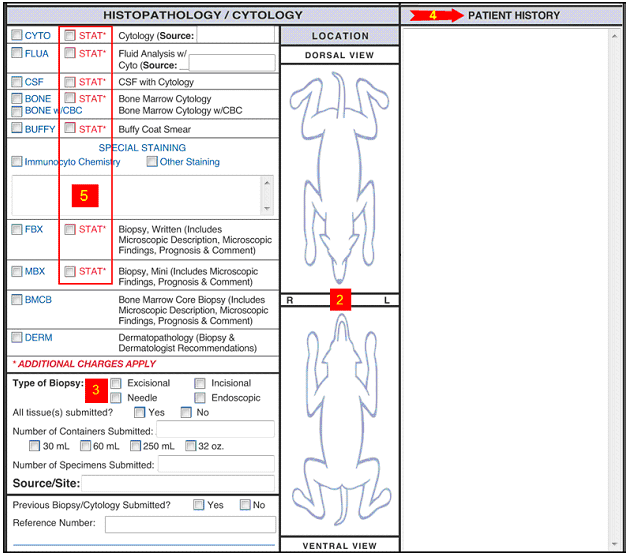Screen dimensions: 629x557
Task: Check the 30 mL container size
Action: click(x=34, y=446)
